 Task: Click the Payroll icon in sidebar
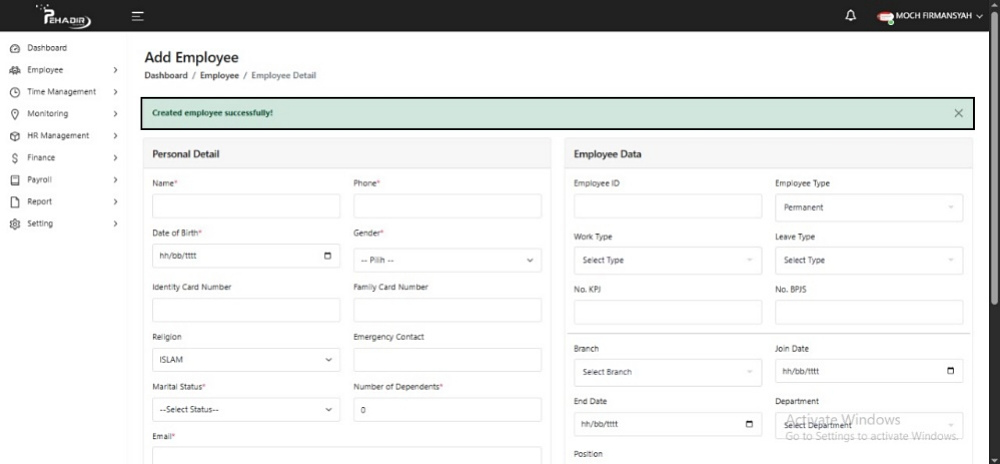[x=15, y=180]
